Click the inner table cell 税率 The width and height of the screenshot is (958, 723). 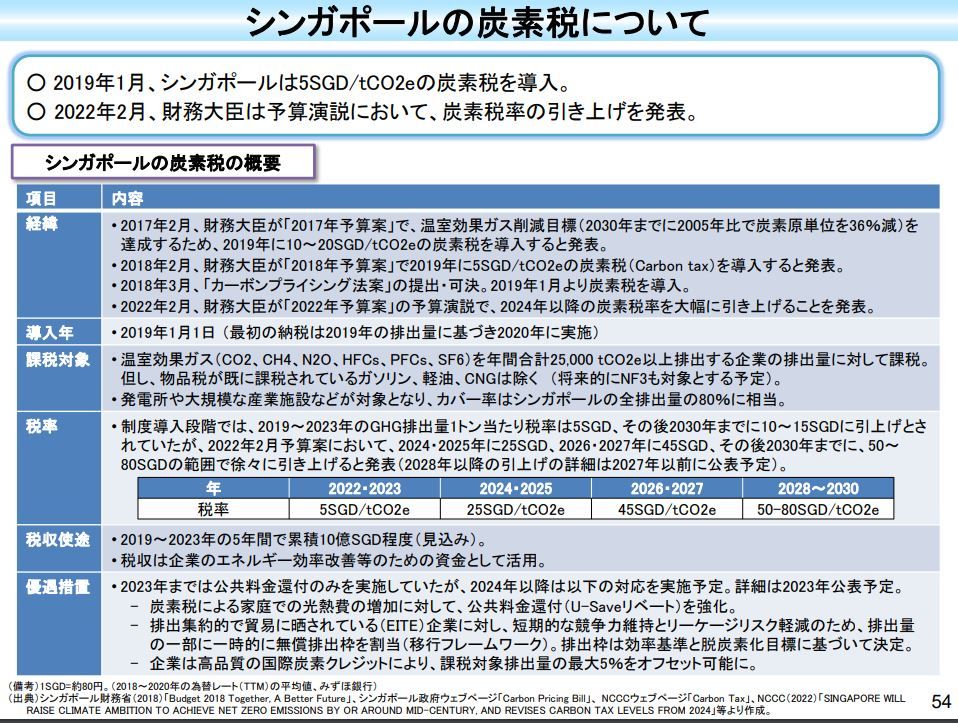(x=213, y=509)
